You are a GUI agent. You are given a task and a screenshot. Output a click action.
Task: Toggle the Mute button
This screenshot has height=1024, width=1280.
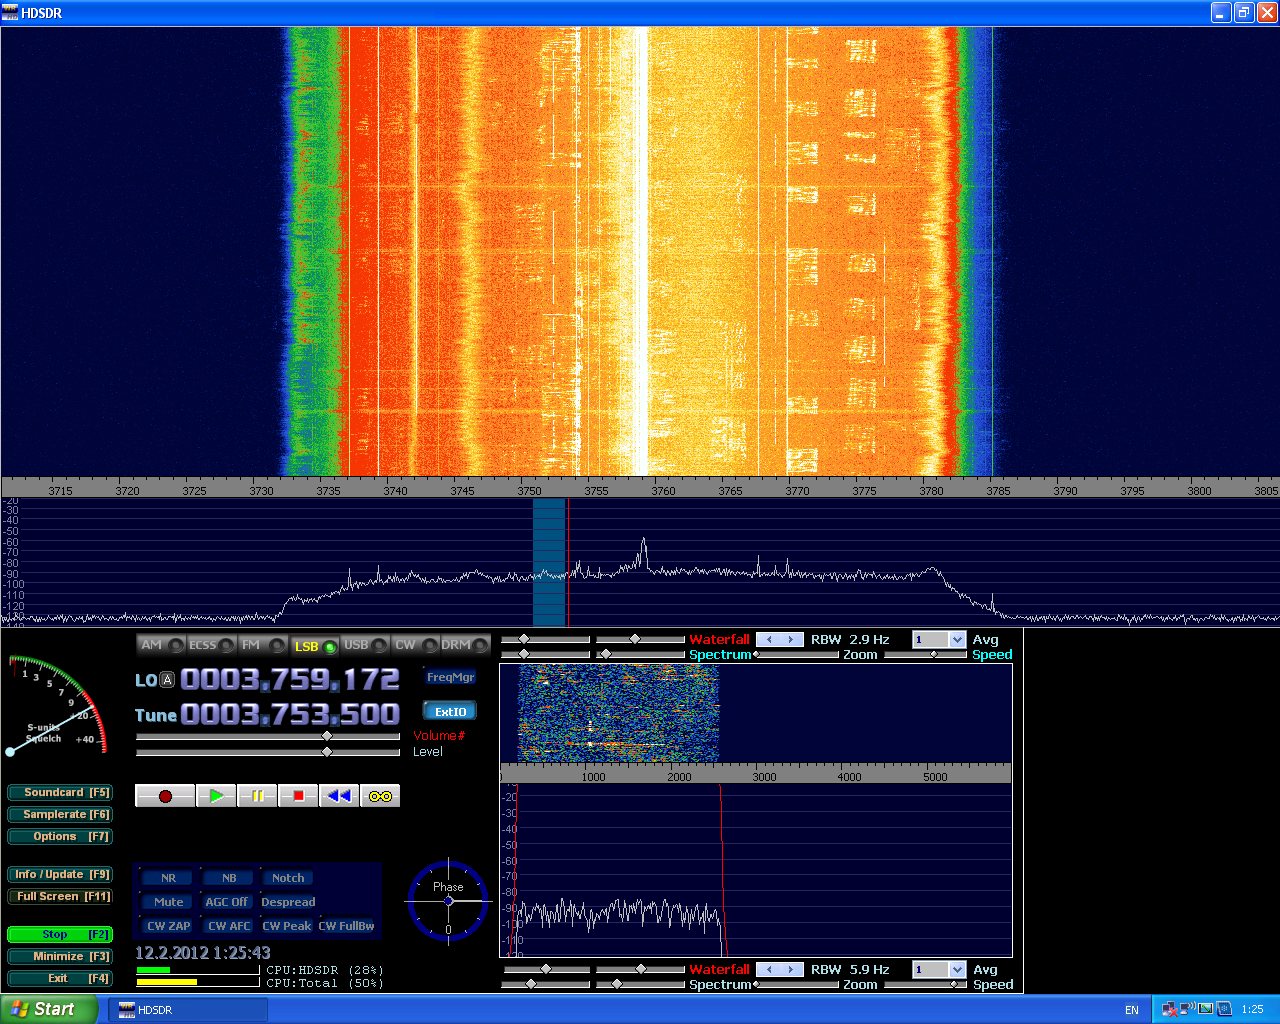[168, 902]
